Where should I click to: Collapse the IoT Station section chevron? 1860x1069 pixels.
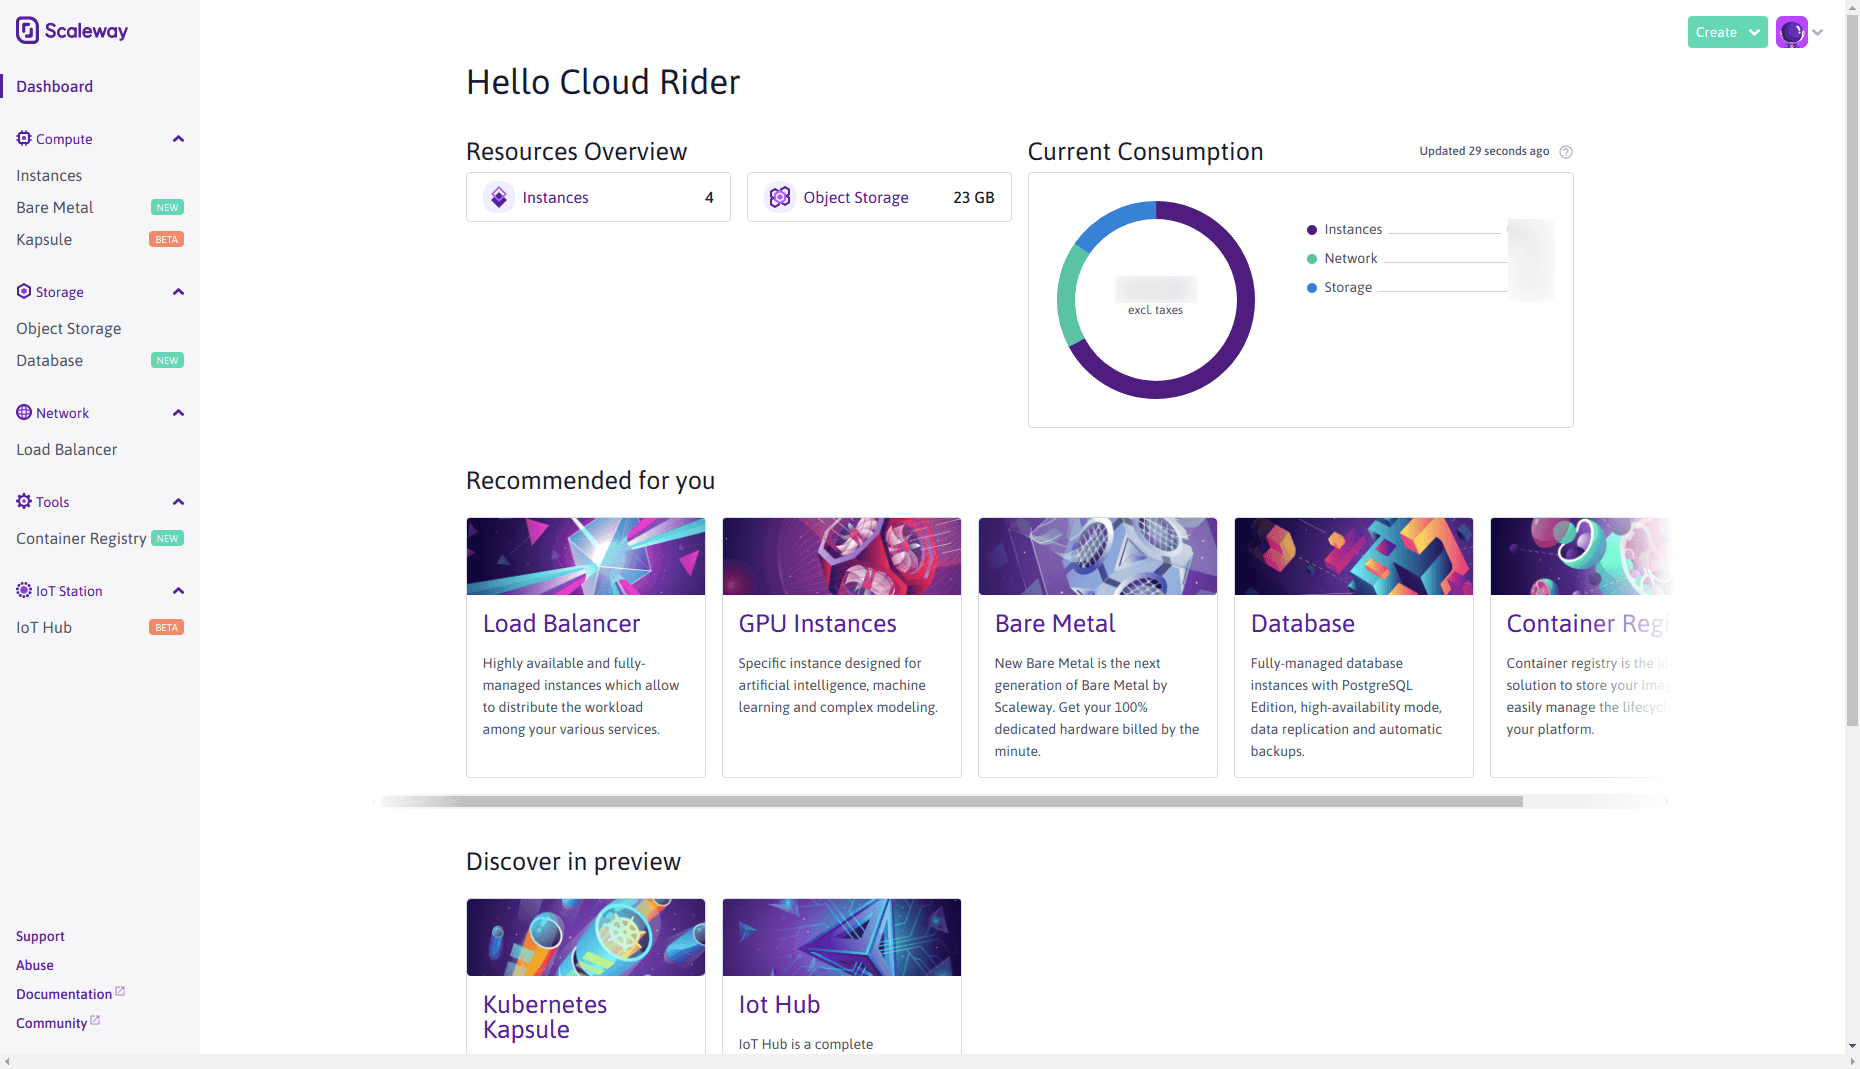[x=178, y=591]
